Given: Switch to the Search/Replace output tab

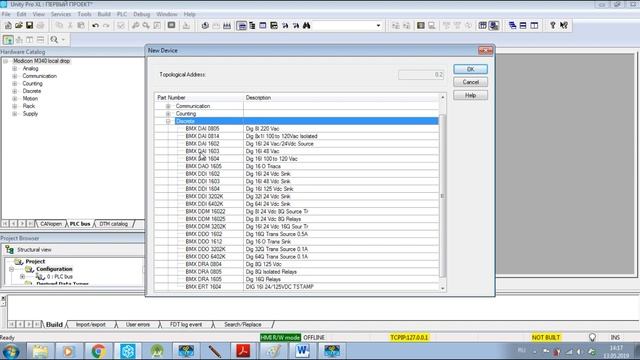Looking at the screenshot, I should tap(242, 324).
